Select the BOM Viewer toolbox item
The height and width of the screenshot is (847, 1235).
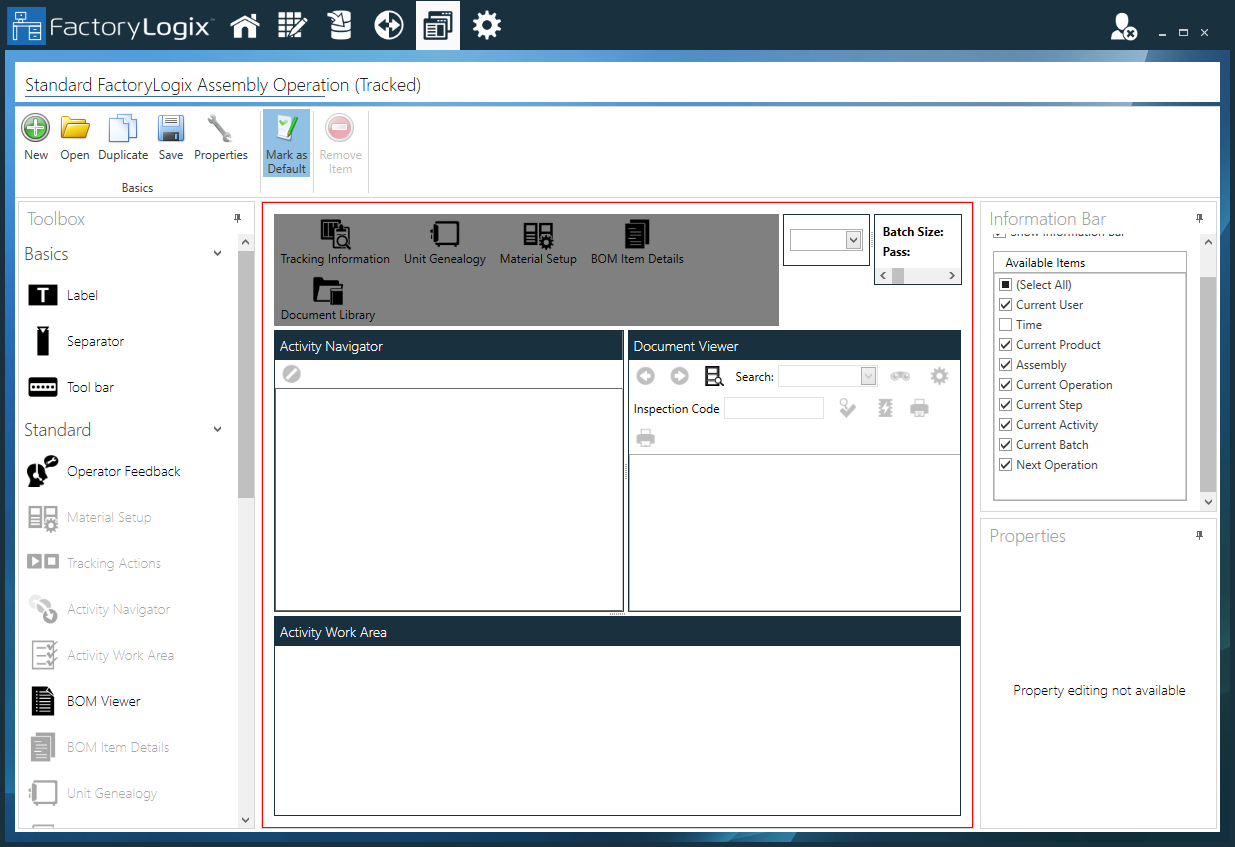[84, 701]
